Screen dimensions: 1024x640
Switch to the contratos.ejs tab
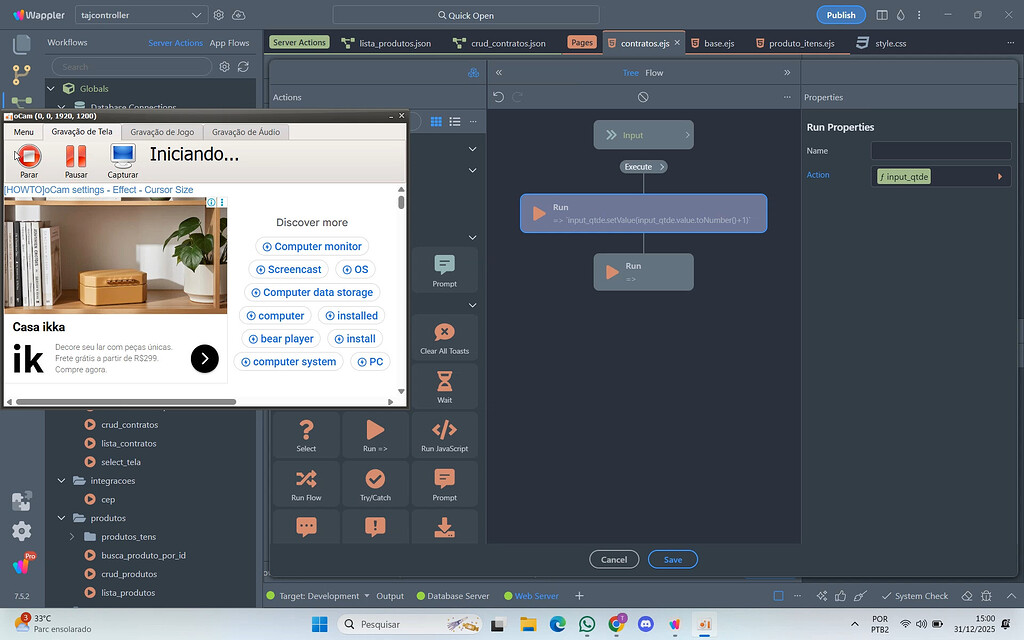coord(645,43)
